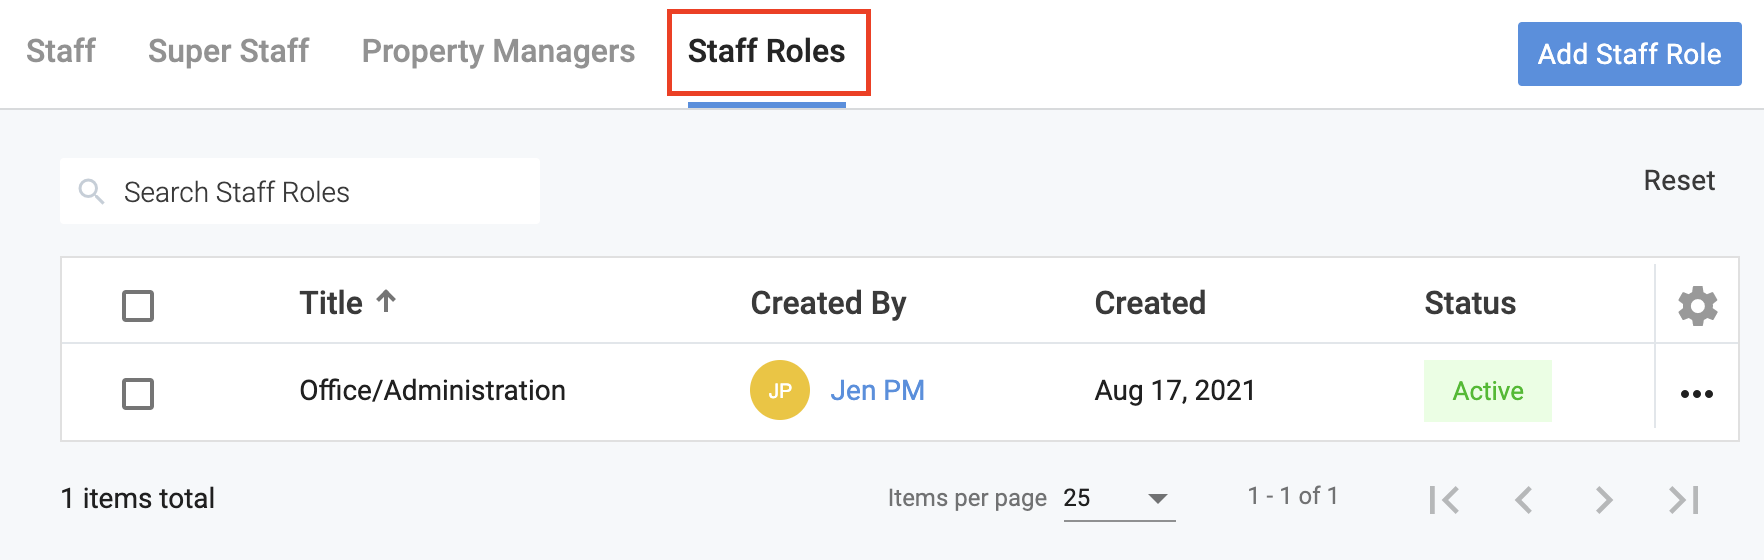Click the Add Staff Role button
1764x560 pixels.
(x=1629, y=54)
